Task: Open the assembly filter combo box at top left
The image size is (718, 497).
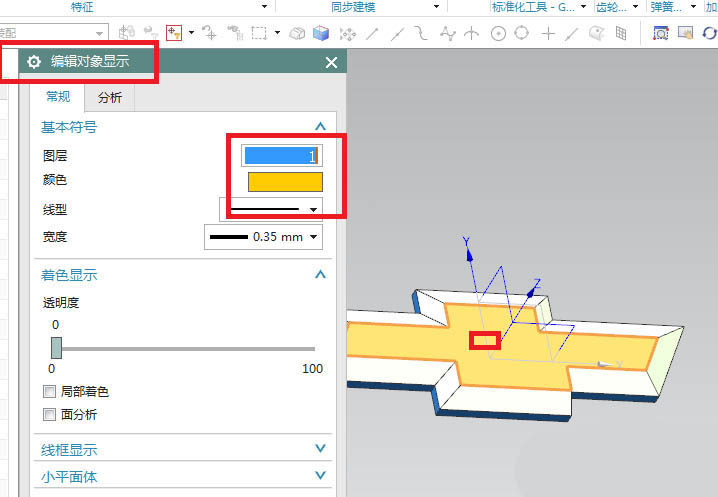Action: click(54, 33)
